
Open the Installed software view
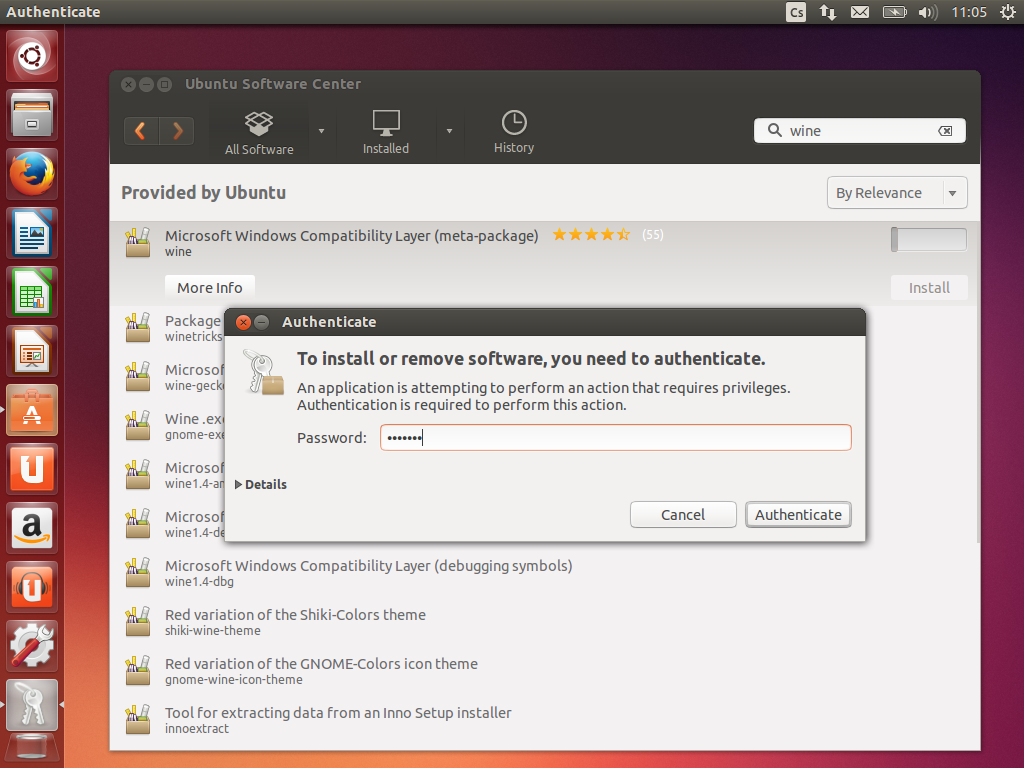click(386, 133)
